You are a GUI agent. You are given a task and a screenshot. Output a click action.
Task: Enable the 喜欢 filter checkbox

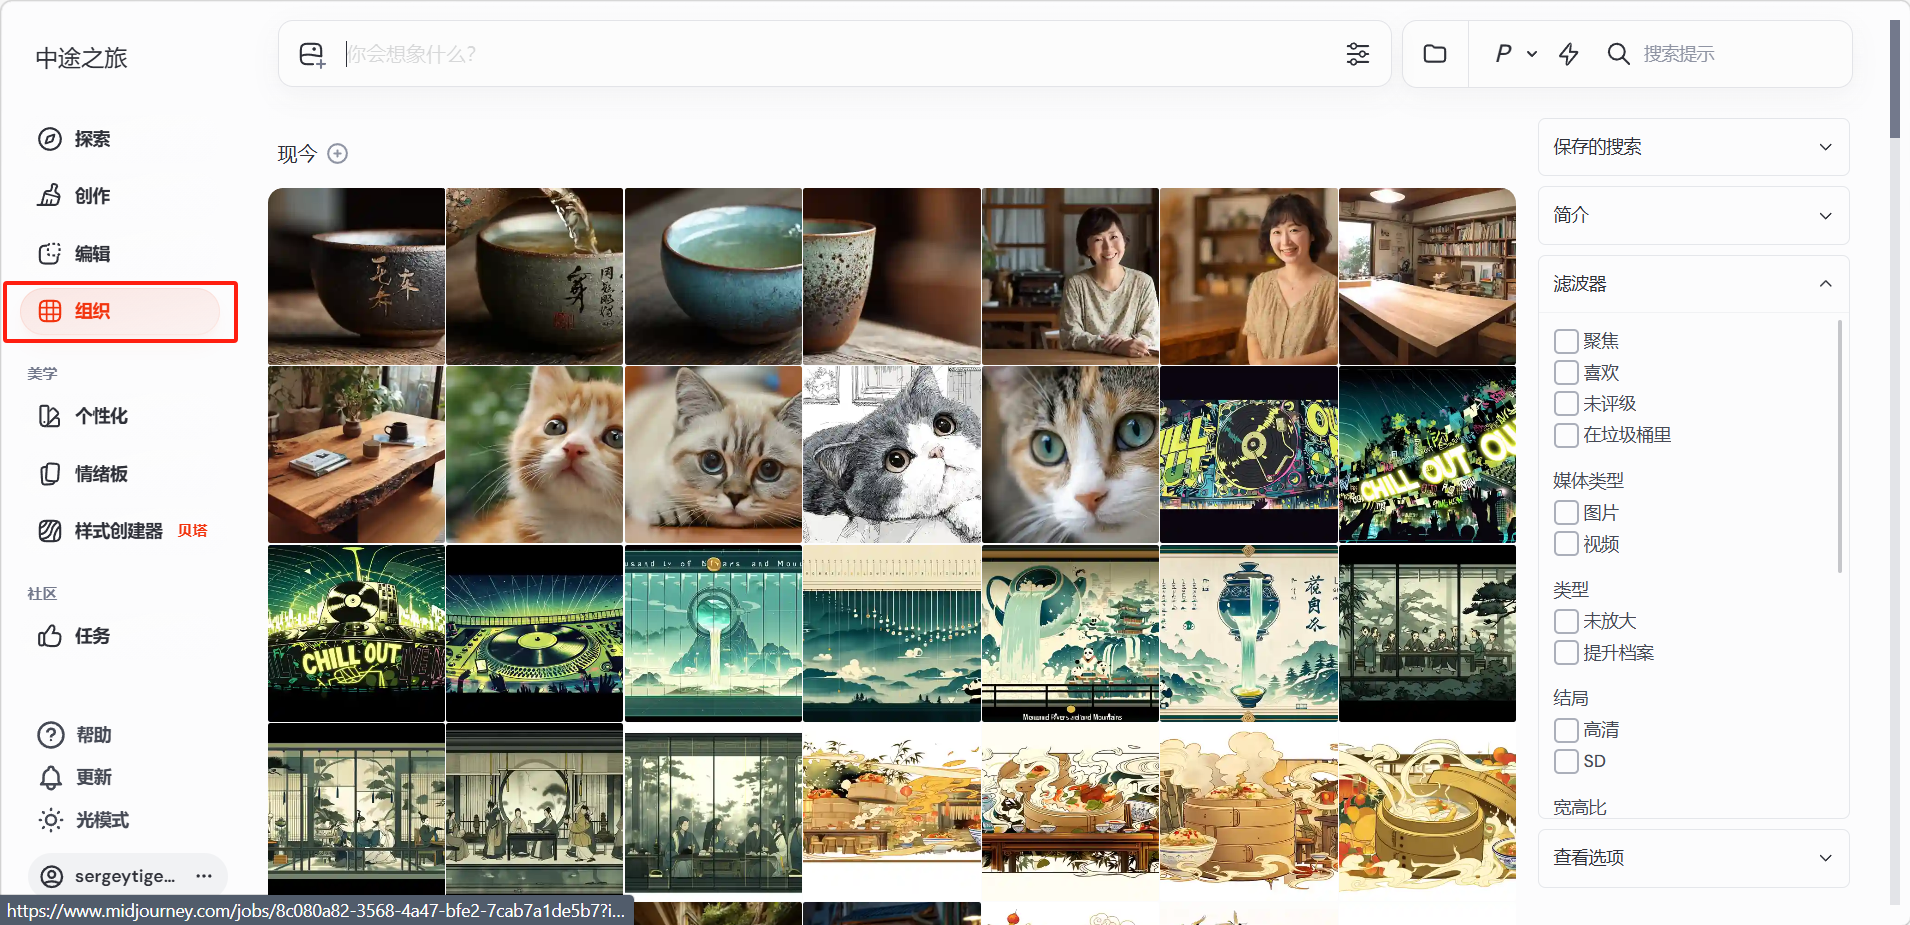pos(1566,373)
